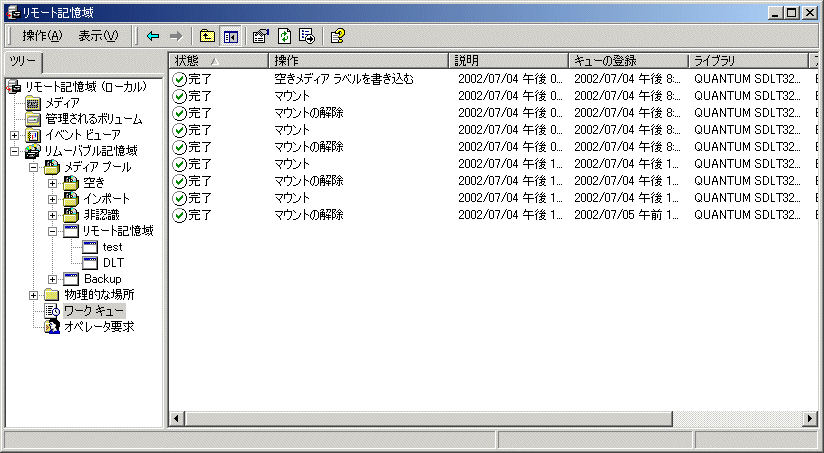
Task: Select the Backup pool icon
Action: [x=71, y=279]
